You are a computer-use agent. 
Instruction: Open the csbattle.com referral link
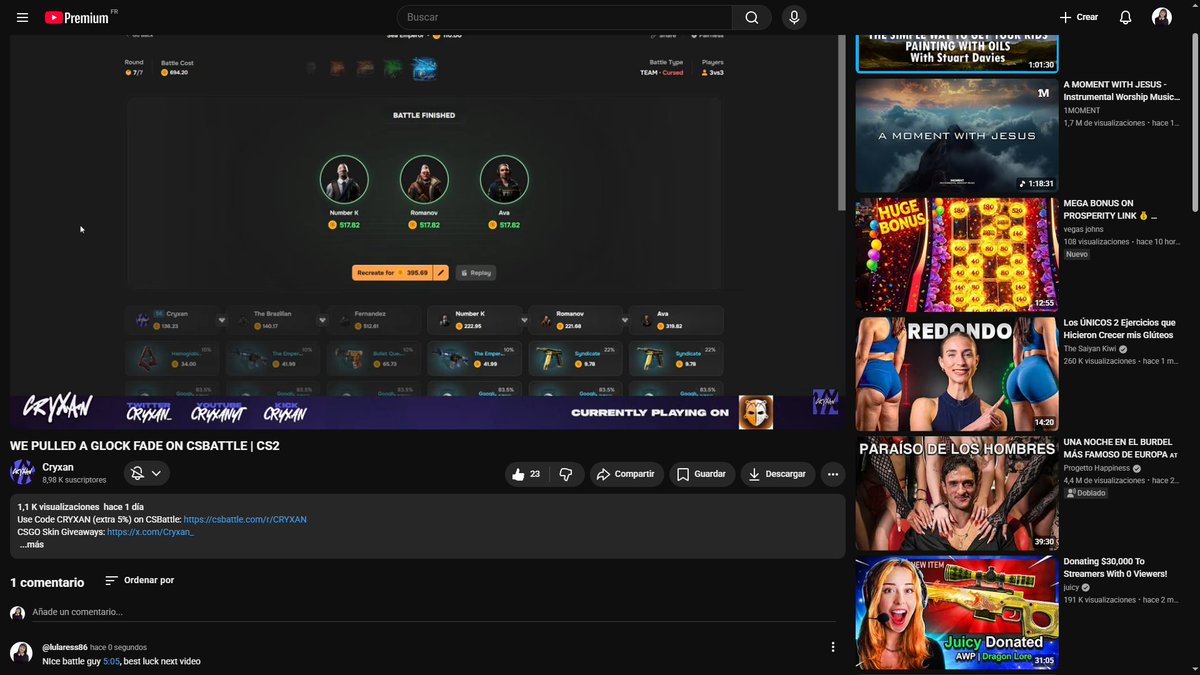pyautogui.click(x=245, y=520)
